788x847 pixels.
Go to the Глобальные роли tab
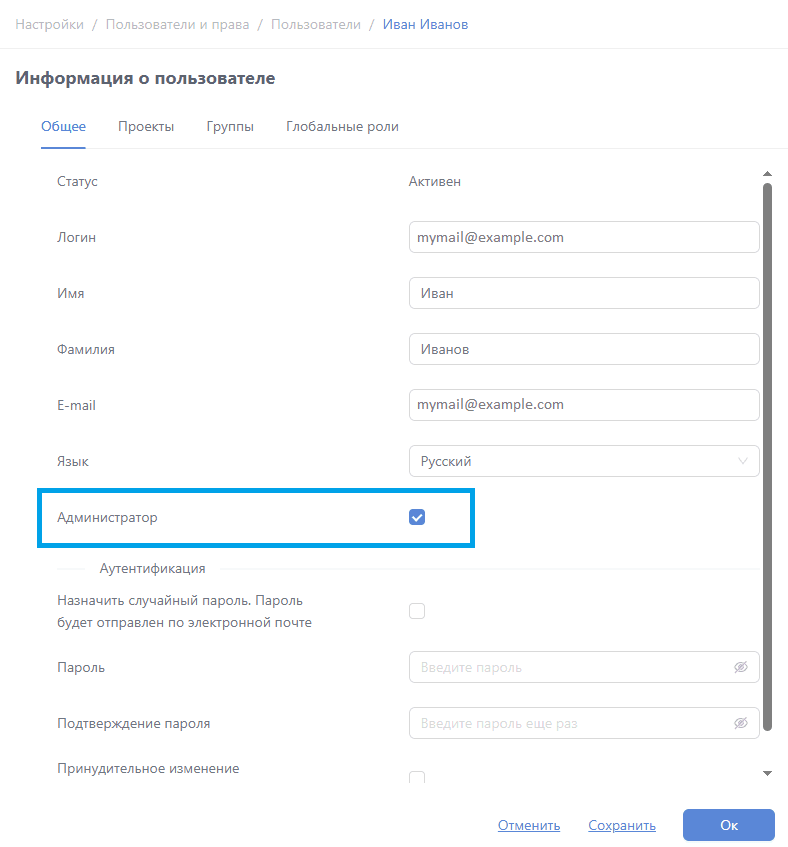click(342, 127)
